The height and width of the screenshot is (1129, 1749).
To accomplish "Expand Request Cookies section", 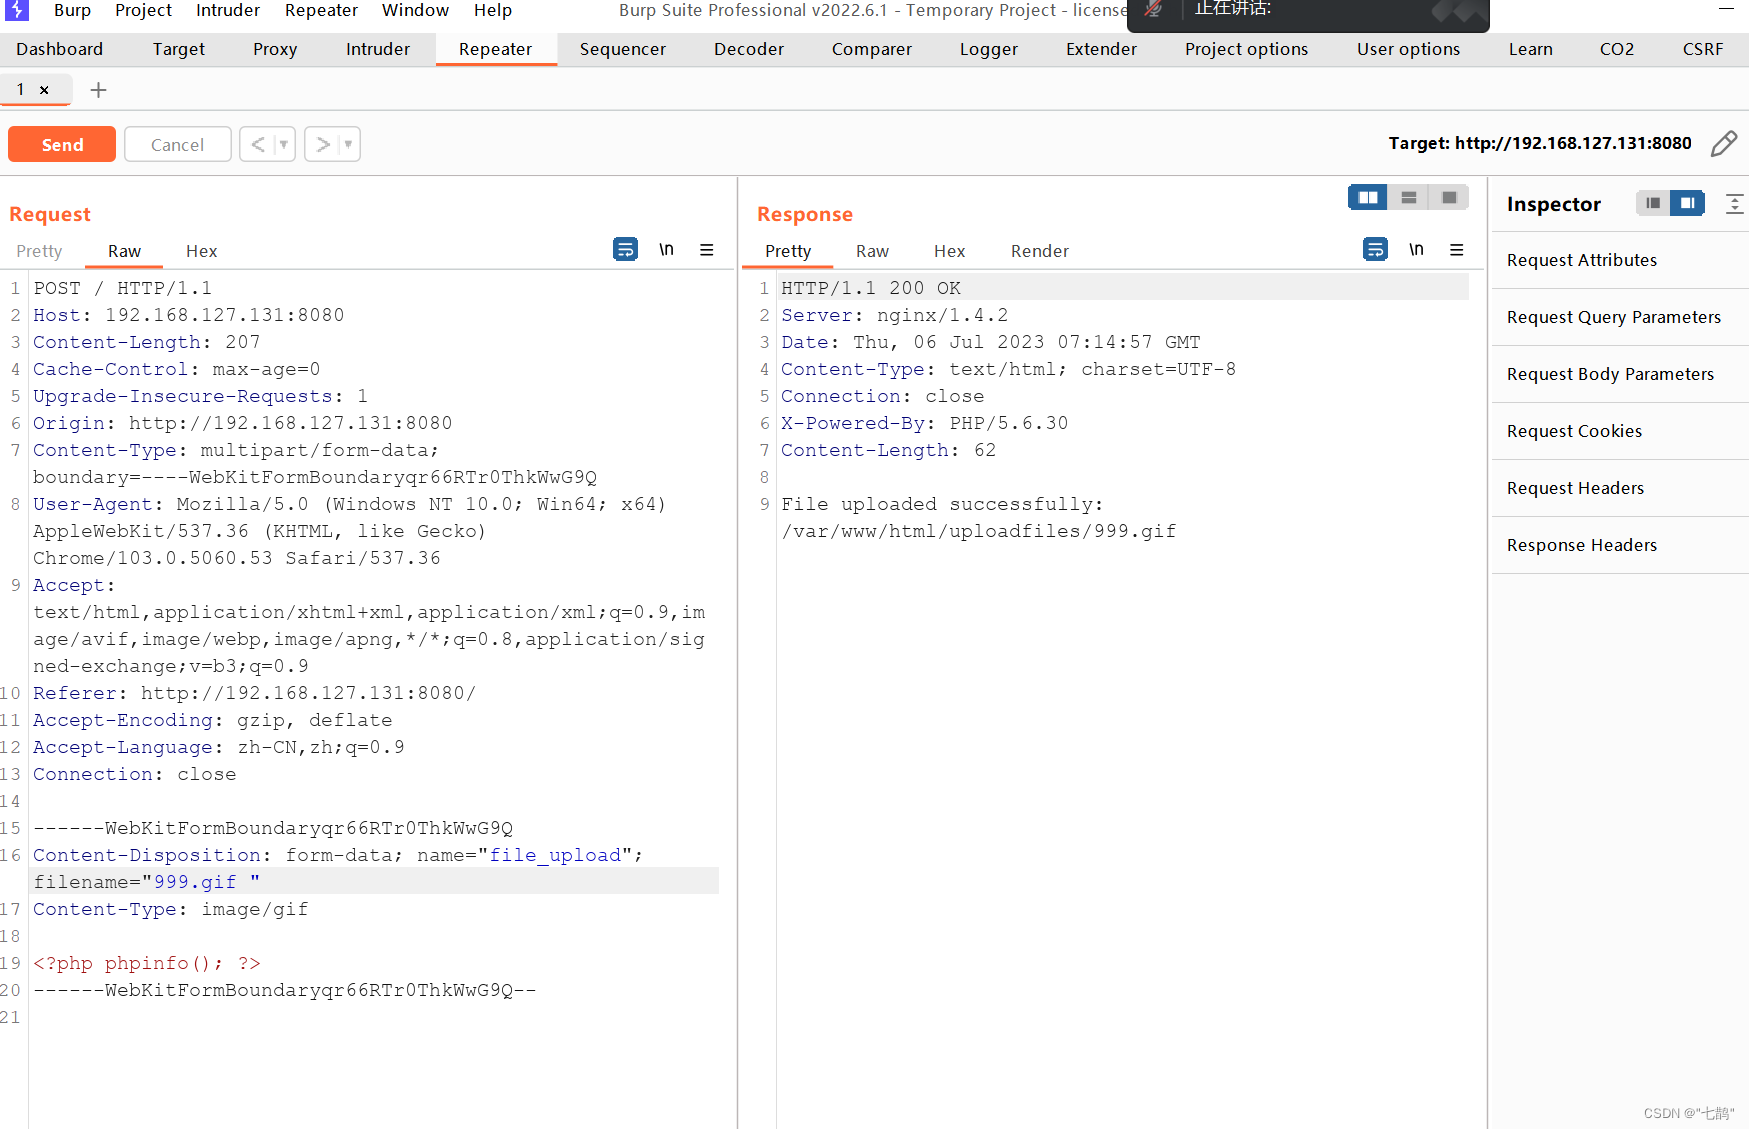I will pos(1620,431).
